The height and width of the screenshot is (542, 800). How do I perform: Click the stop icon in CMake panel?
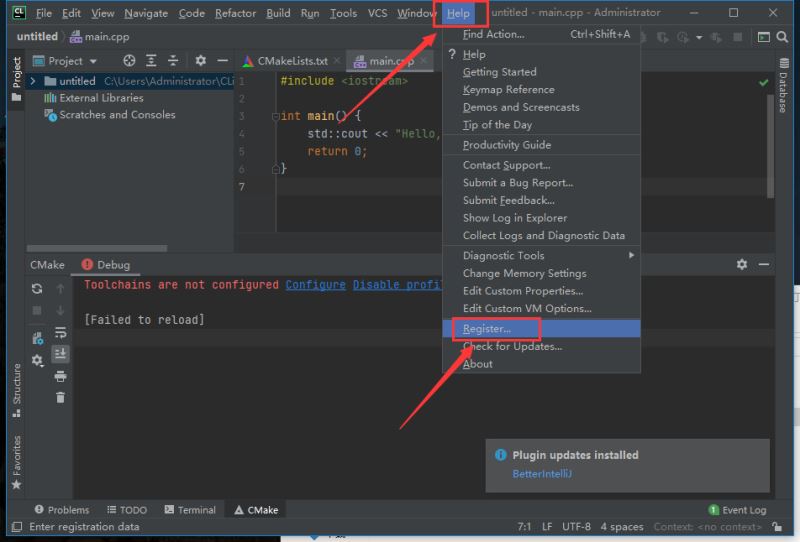pyautogui.click(x=37, y=310)
